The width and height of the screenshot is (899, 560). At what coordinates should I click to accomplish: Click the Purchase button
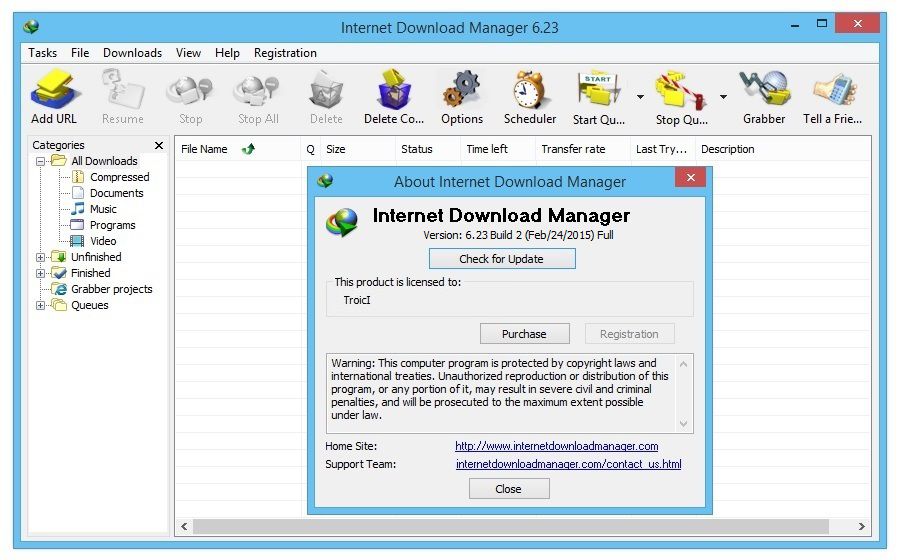tap(524, 334)
